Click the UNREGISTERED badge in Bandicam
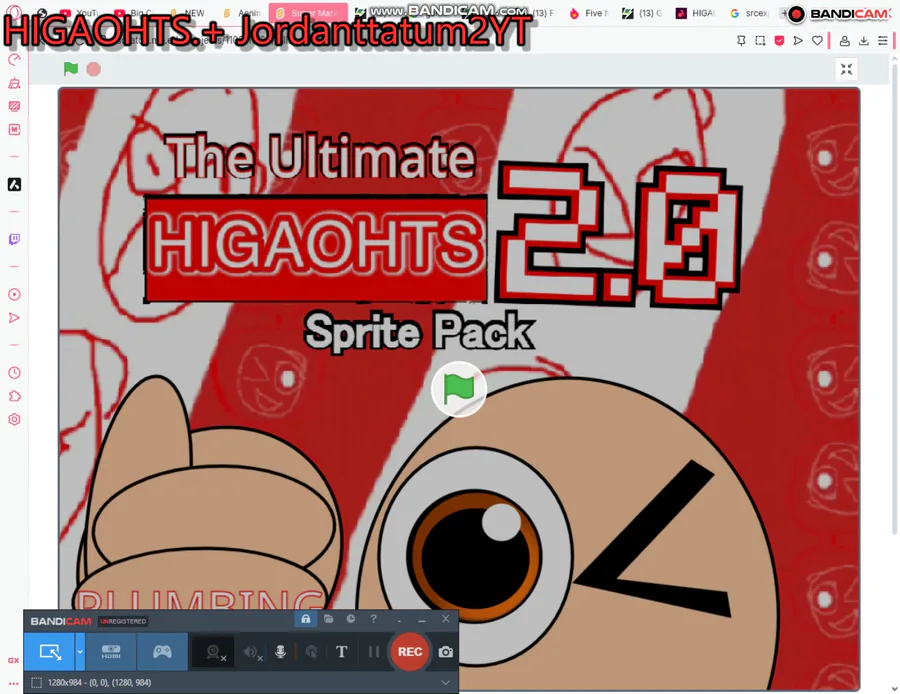900x694 pixels. point(123,621)
